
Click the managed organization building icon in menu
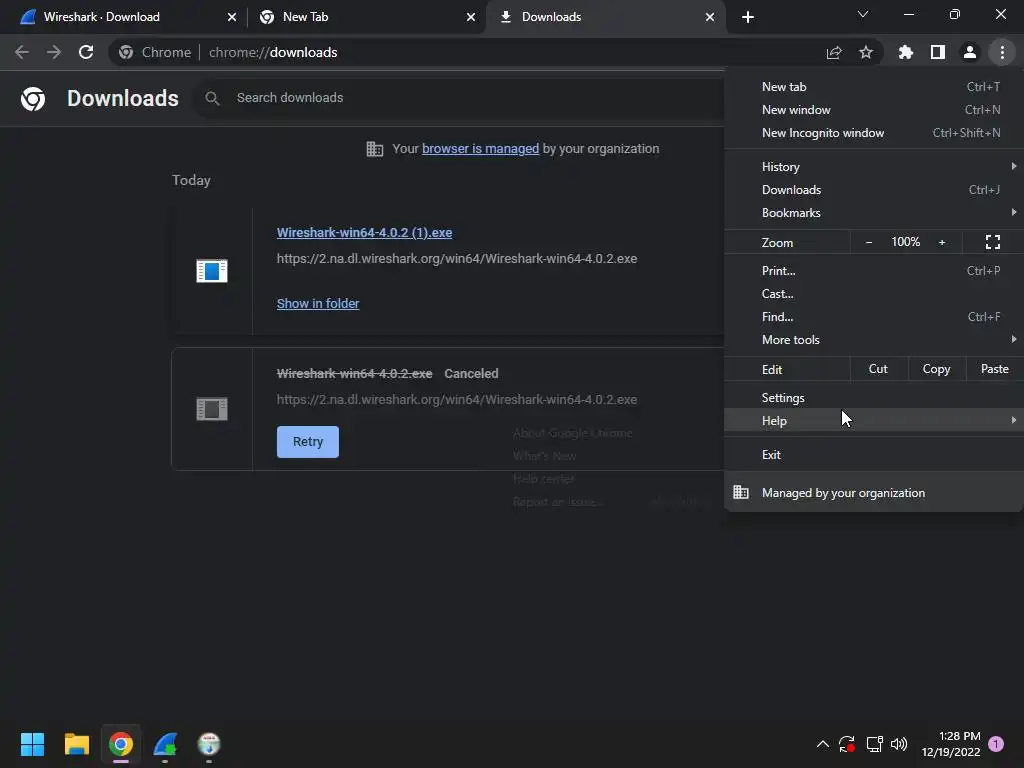(x=741, y=492)
